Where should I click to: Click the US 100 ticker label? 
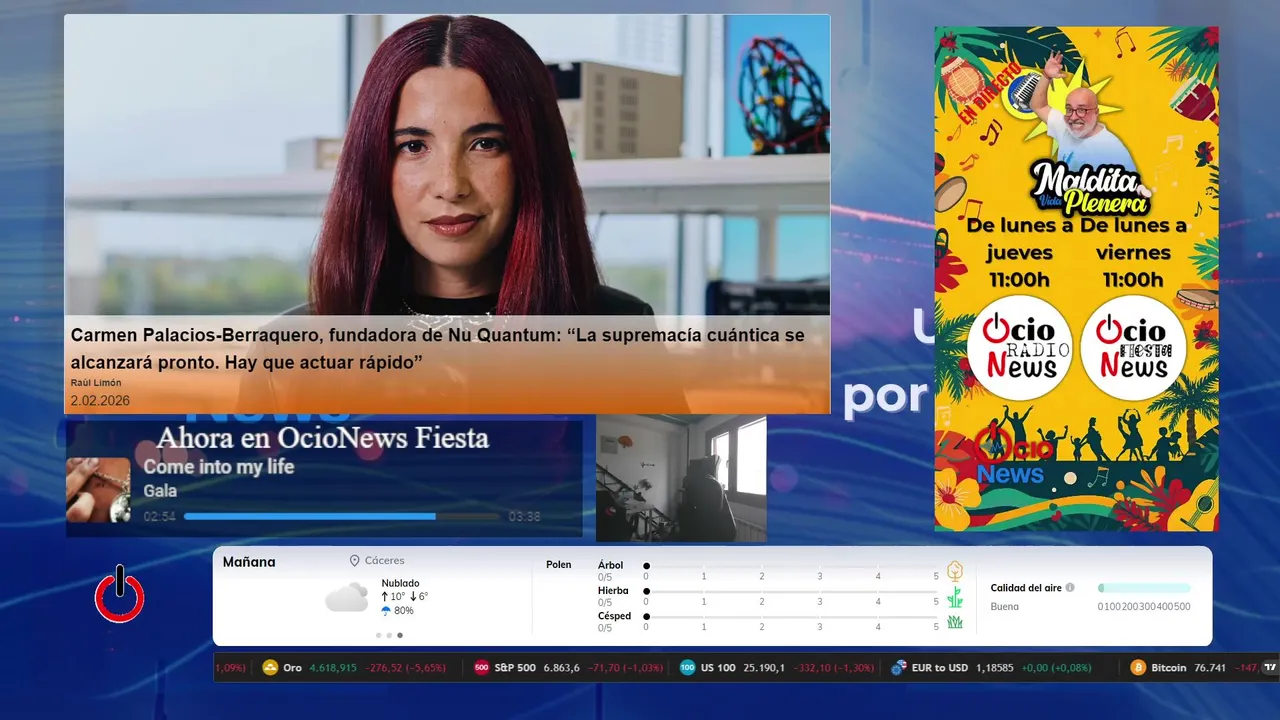click(718, 667)
